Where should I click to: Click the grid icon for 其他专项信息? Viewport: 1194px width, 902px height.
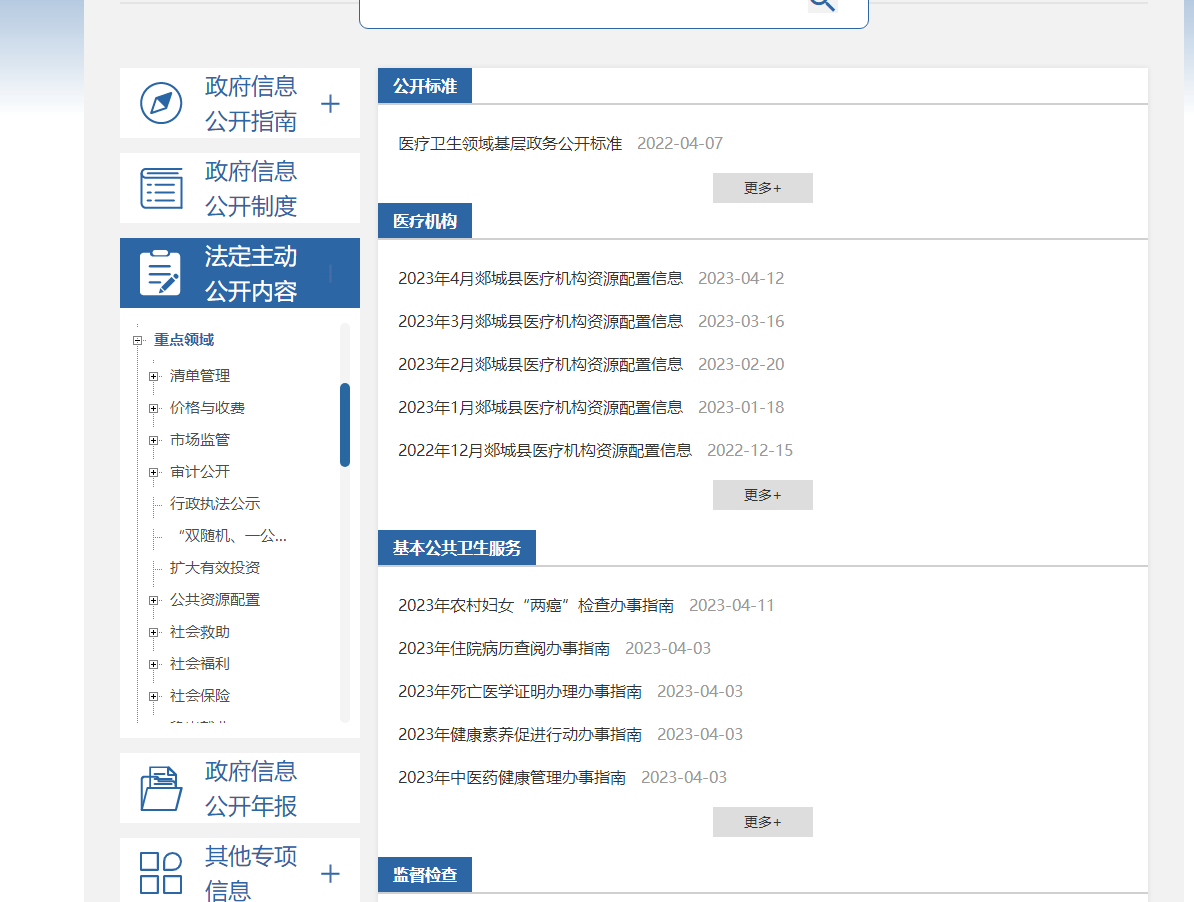click(x=161, y=873)
